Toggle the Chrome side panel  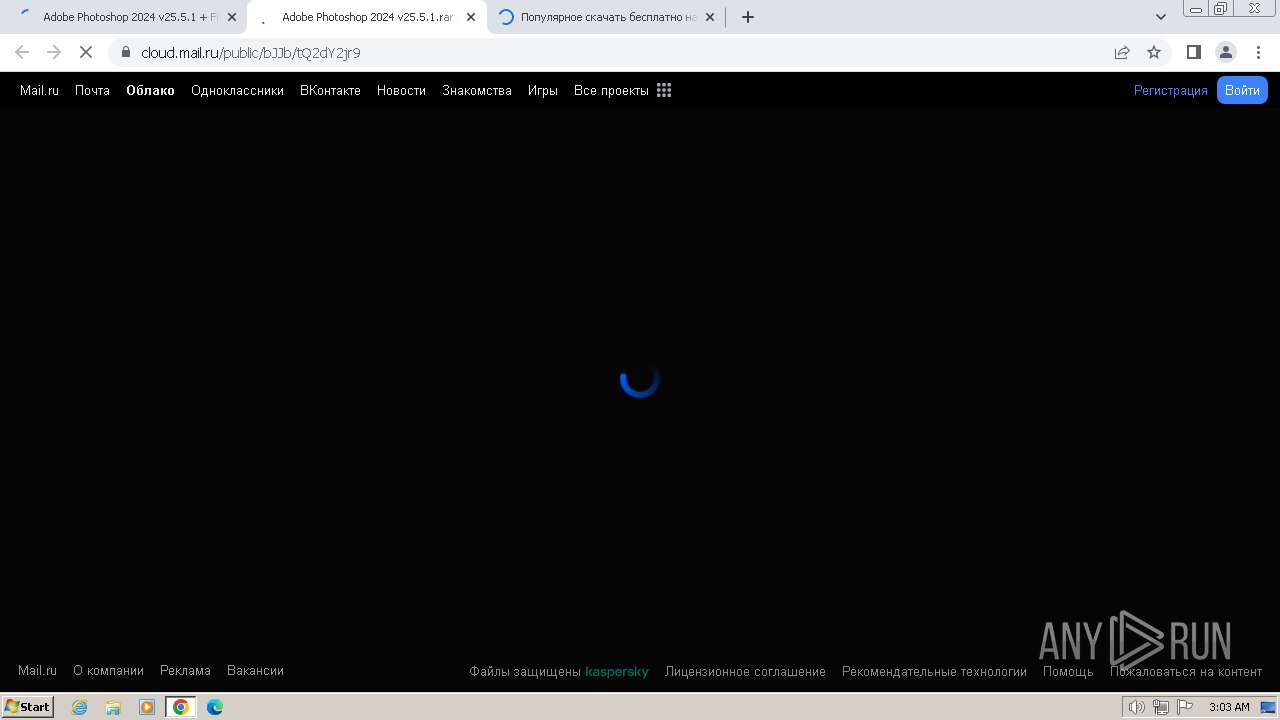pyautogui.click(x=1194, y=52)
